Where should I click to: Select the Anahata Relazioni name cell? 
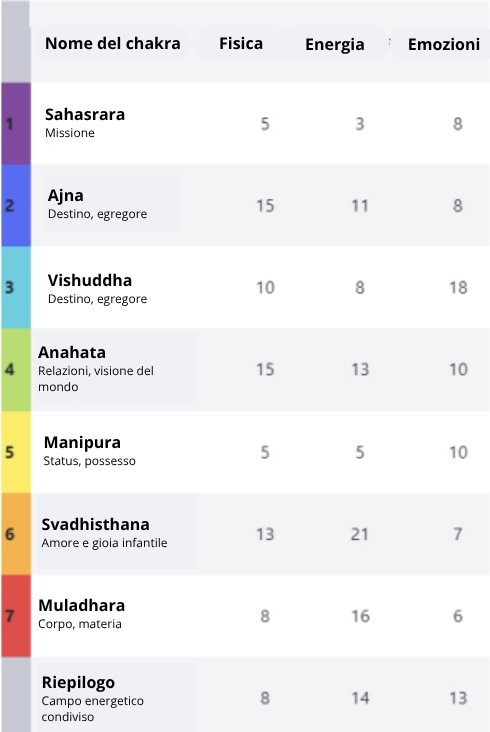tap(115, 369)
